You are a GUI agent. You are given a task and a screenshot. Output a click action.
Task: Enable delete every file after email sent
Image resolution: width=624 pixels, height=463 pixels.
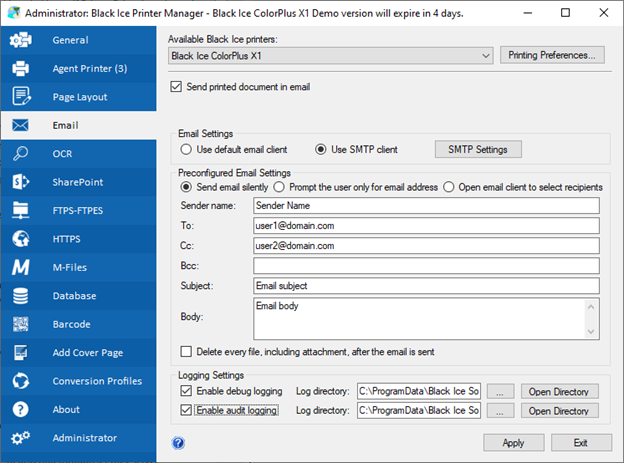click(x=186, y=352)
